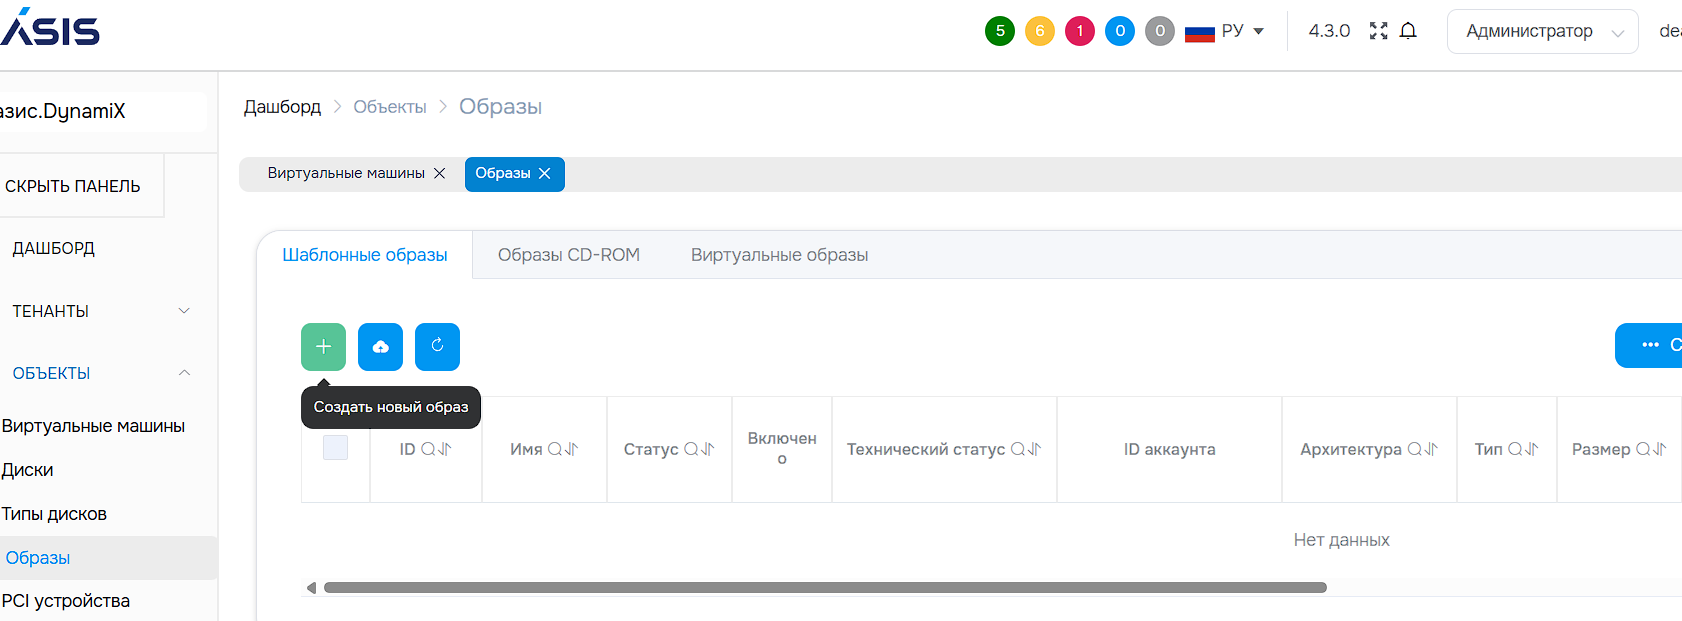Refresh the template images table
Screen dimensions: 1682x621
tap(437, 347)
